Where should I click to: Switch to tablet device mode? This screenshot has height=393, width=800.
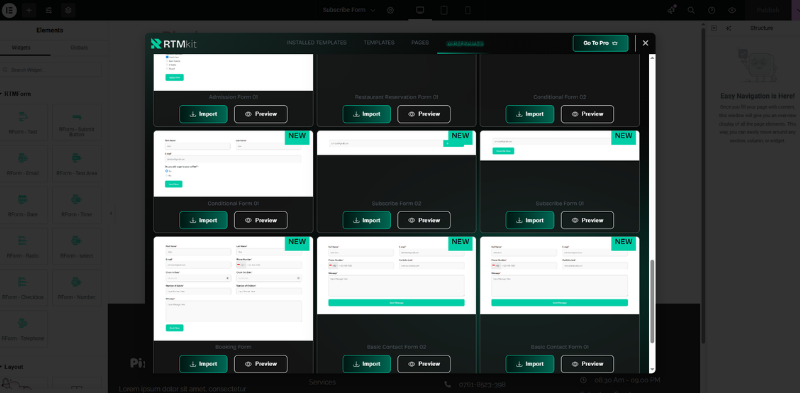click(x=444, y=10)
